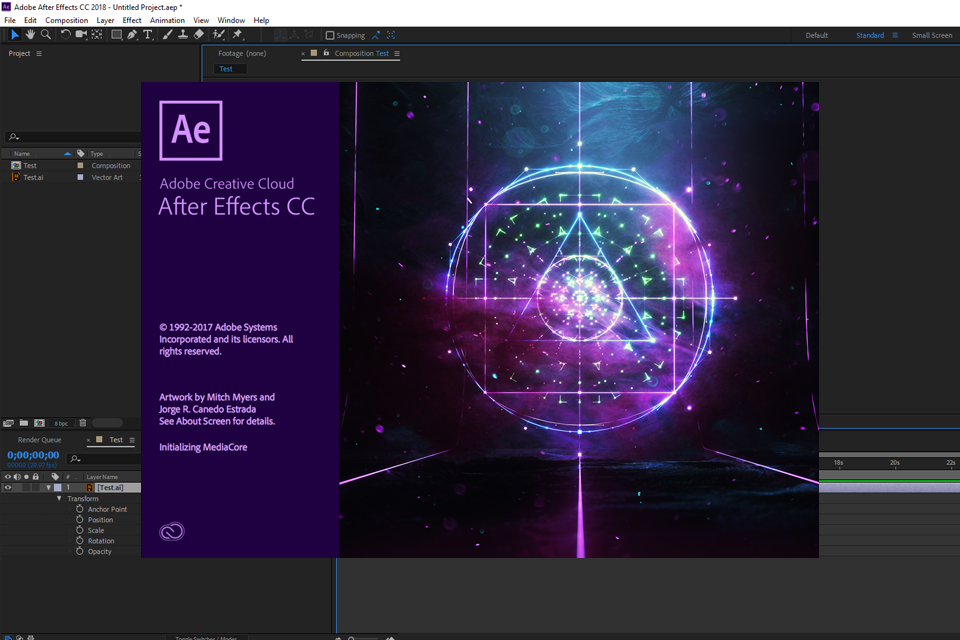Click the View Axis Mode icon
This screenshot has height=640, width=960.
point(309,35)
